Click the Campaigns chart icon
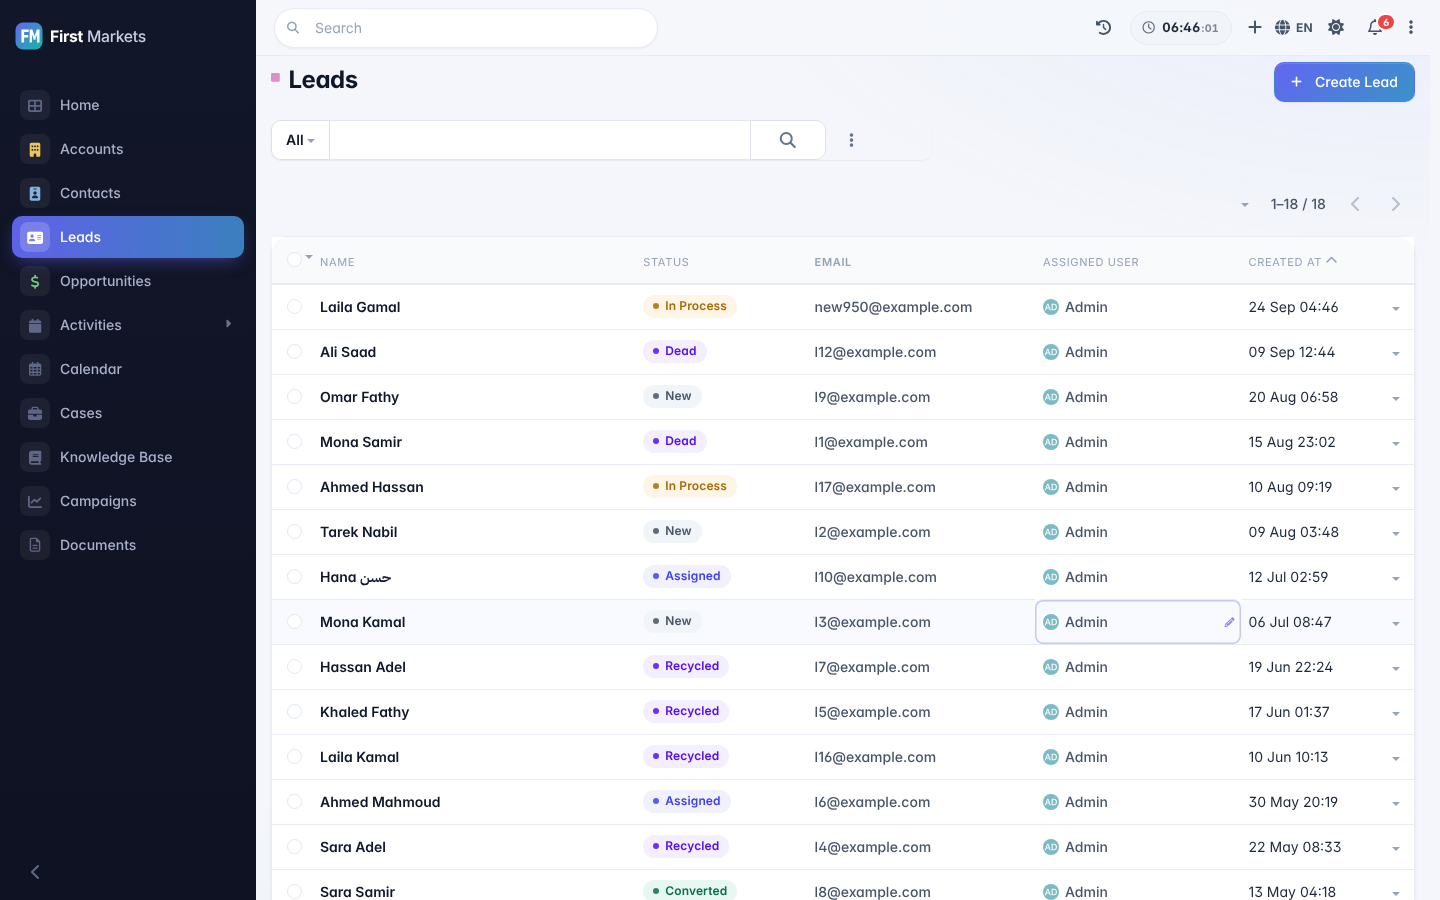1440x900 pixels. (x=35, y=501)
